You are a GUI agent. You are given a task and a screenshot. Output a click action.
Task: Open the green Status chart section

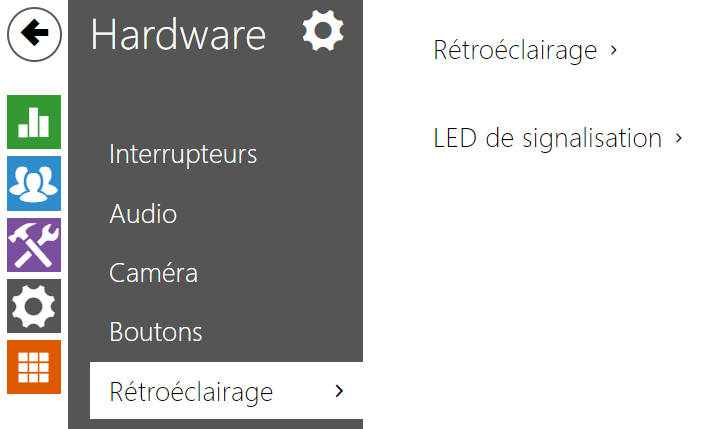coord(34,122)
